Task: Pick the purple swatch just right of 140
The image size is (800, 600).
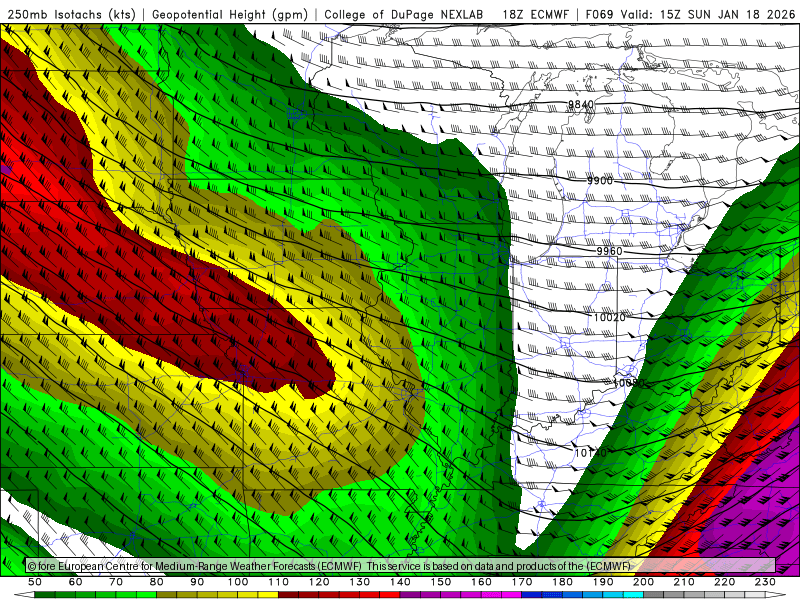Action: pyautogui.click(x=410, y=595)
